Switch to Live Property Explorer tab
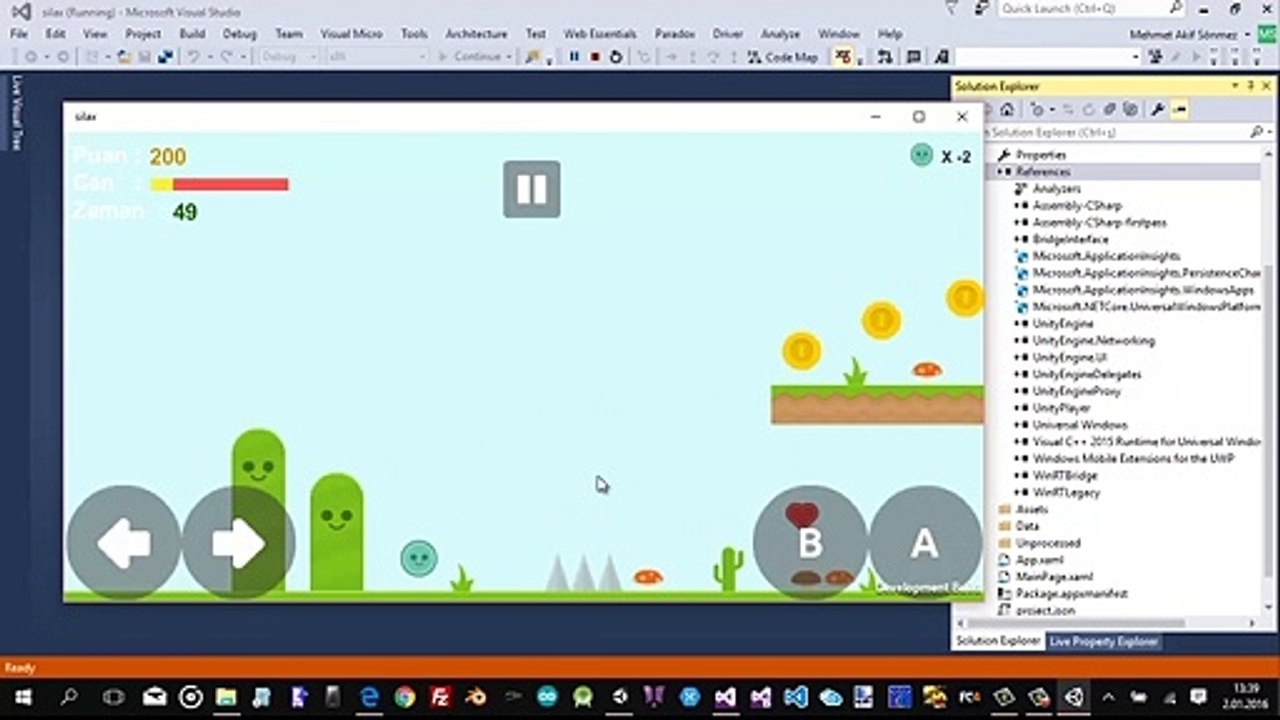 (1103, 641)
